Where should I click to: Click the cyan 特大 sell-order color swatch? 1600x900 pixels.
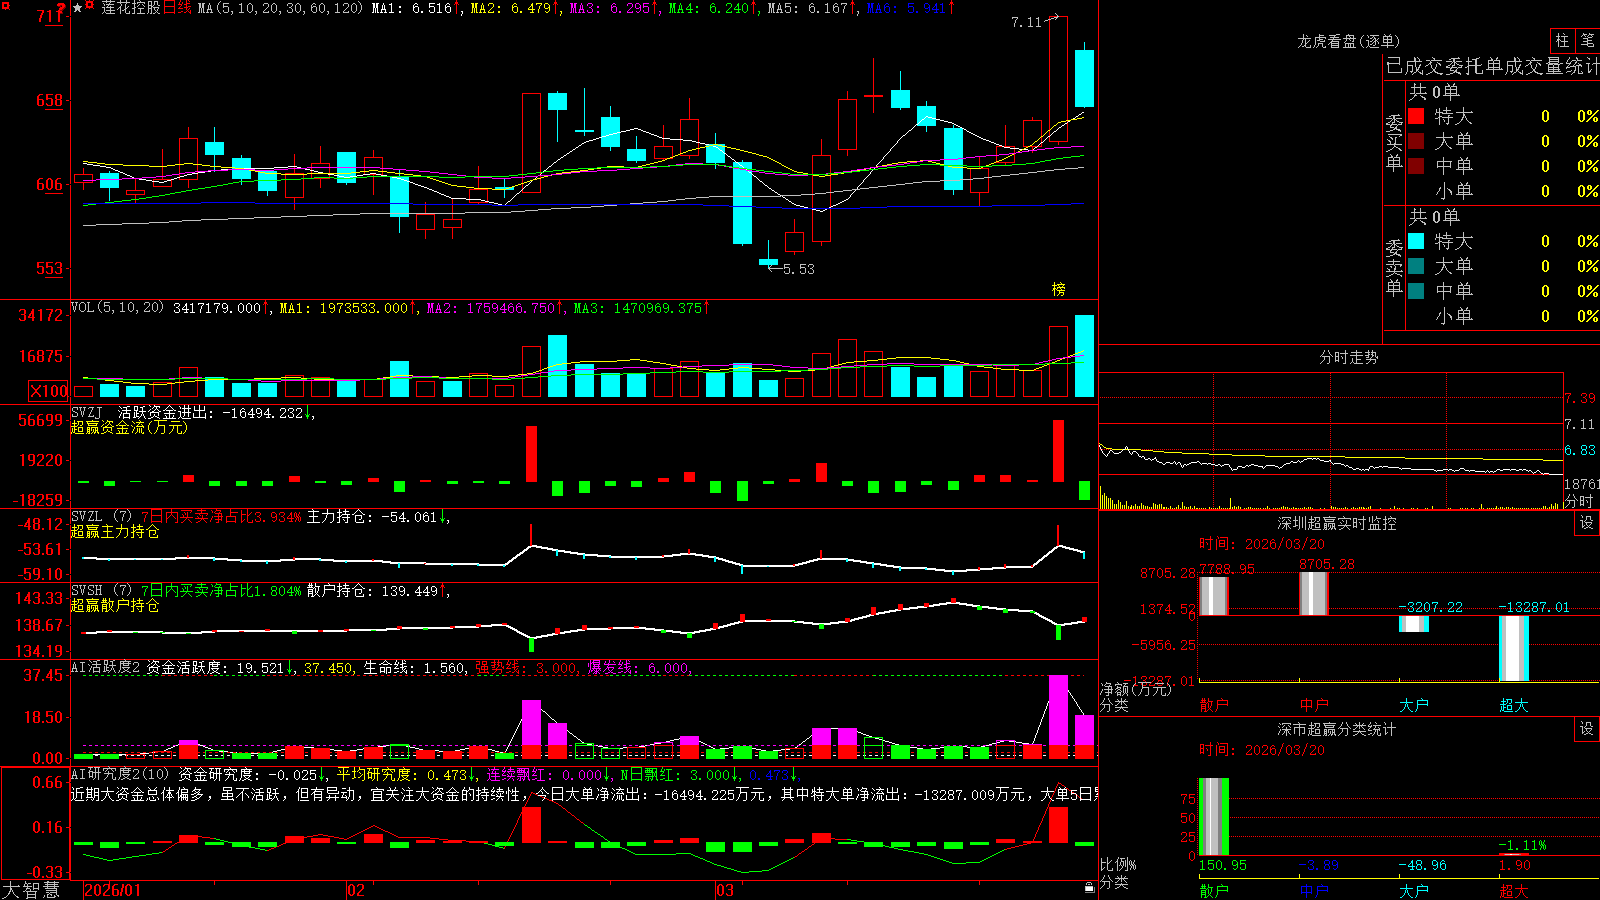[x=1416, y=241]
